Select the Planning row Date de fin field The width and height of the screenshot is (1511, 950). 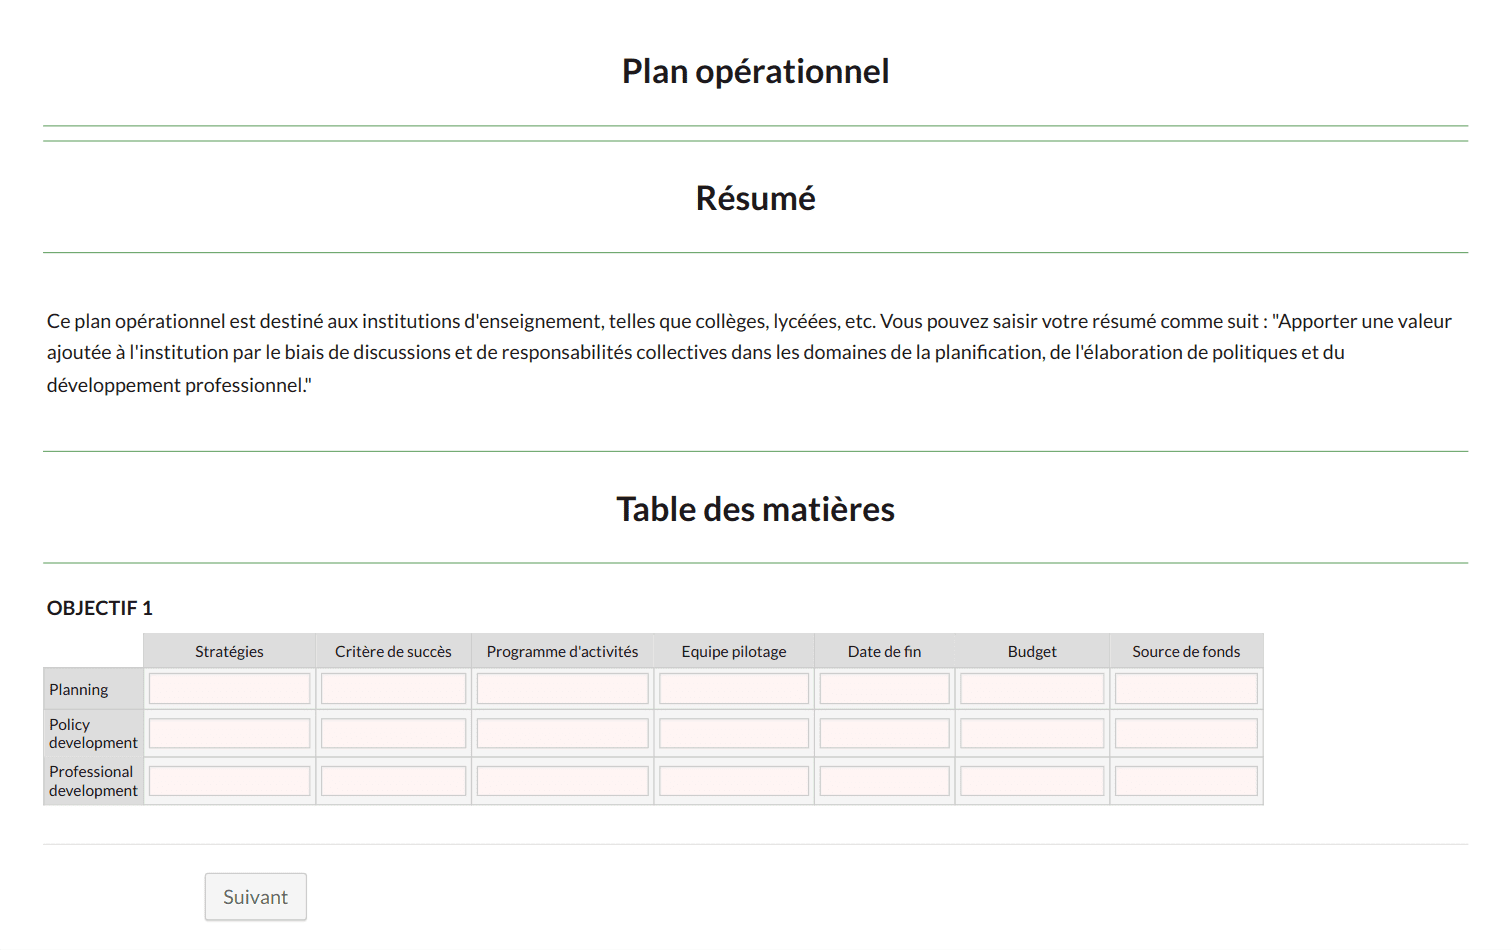[884, 689]
